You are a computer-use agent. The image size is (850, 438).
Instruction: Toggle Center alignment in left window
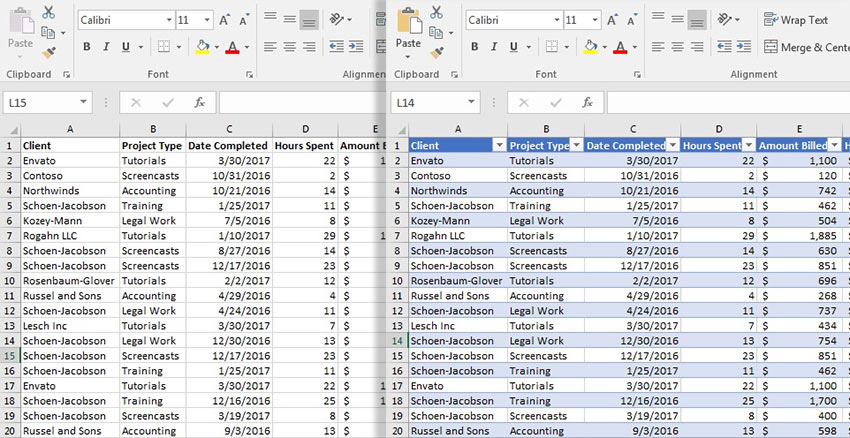click(x=289, y=47)
